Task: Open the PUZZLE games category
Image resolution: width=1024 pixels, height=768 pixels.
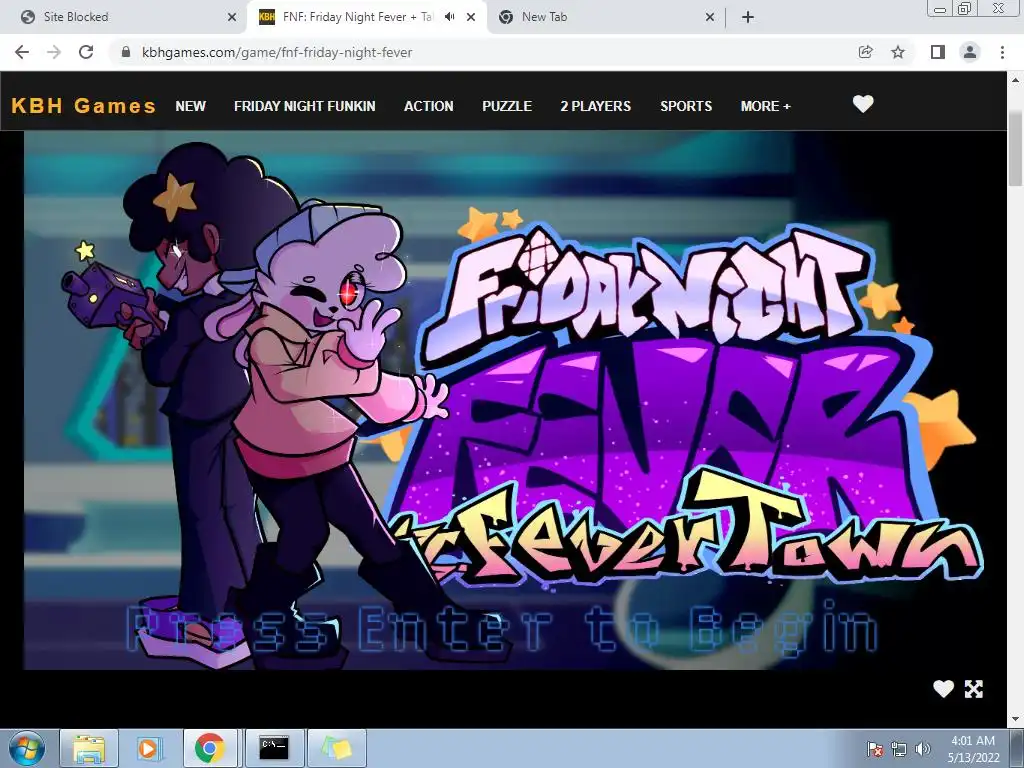Action: [x=507, y=106]
